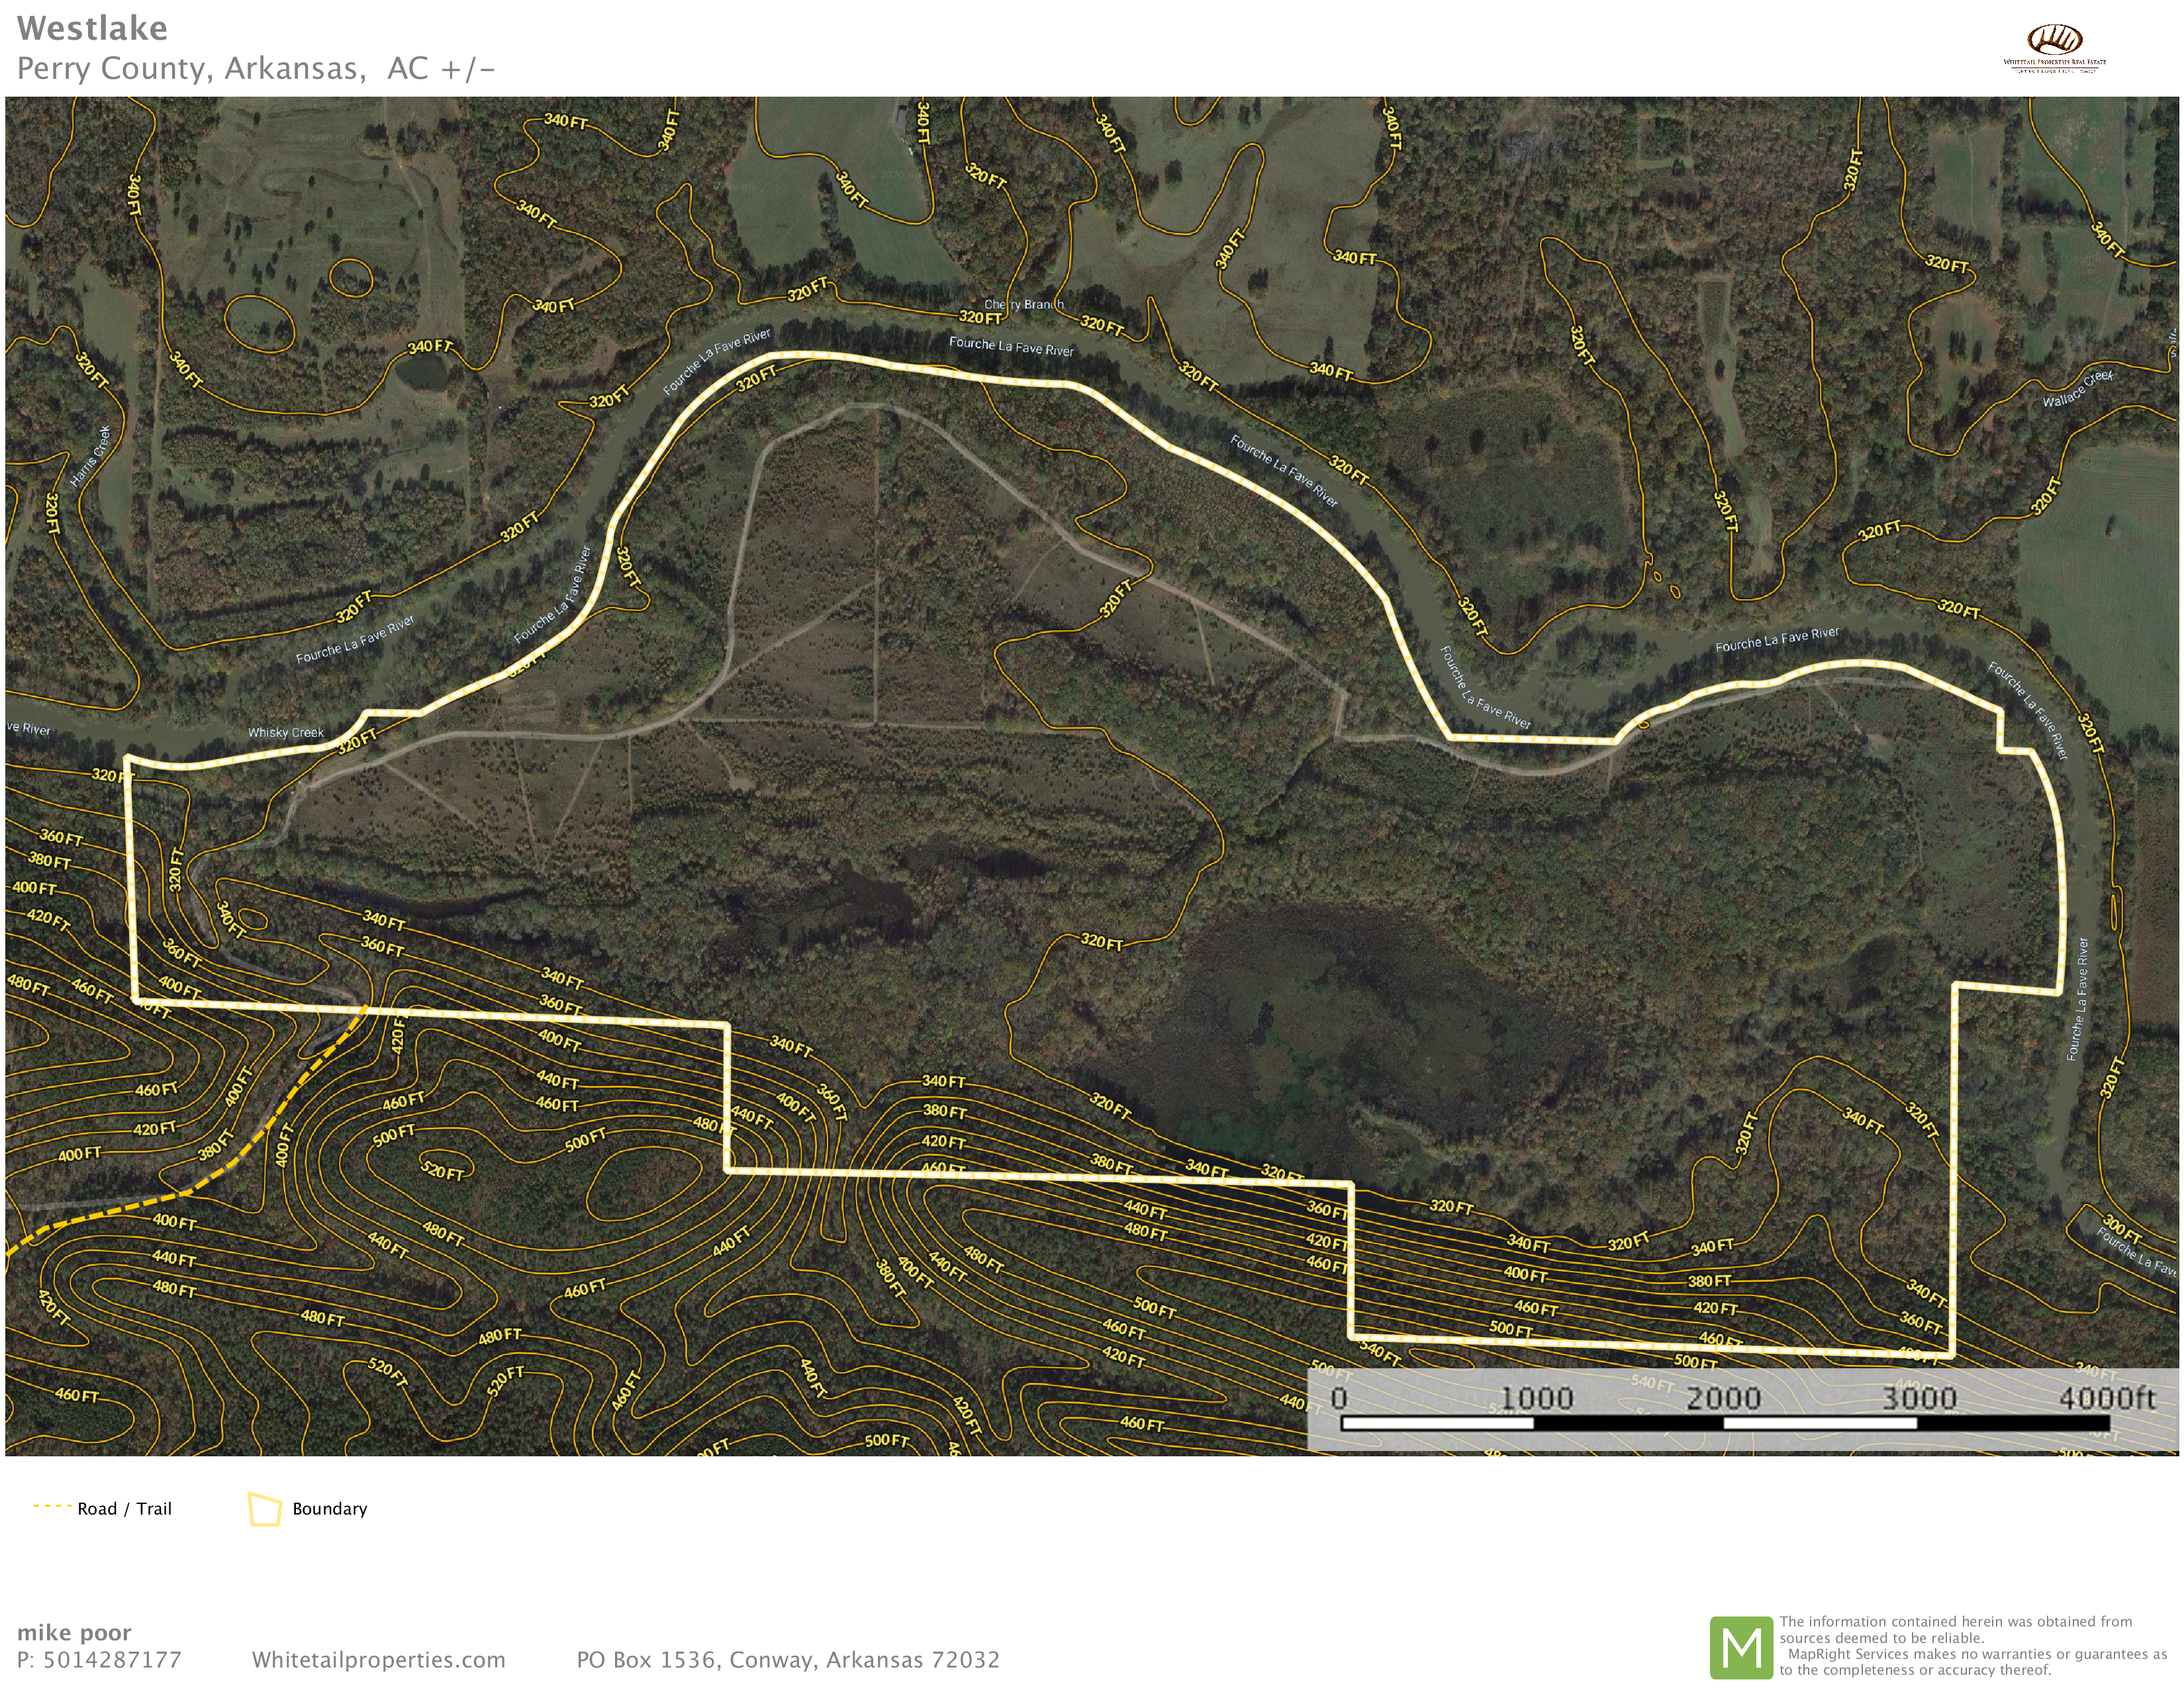
Task: Click the Whisky Creek map label
Action: coord(286,733)
